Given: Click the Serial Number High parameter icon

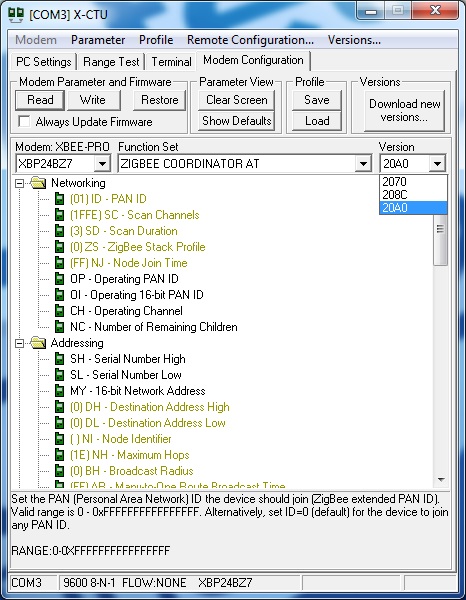Looking at the screenshot, I should pyautogui.click(x=59, y=359).
